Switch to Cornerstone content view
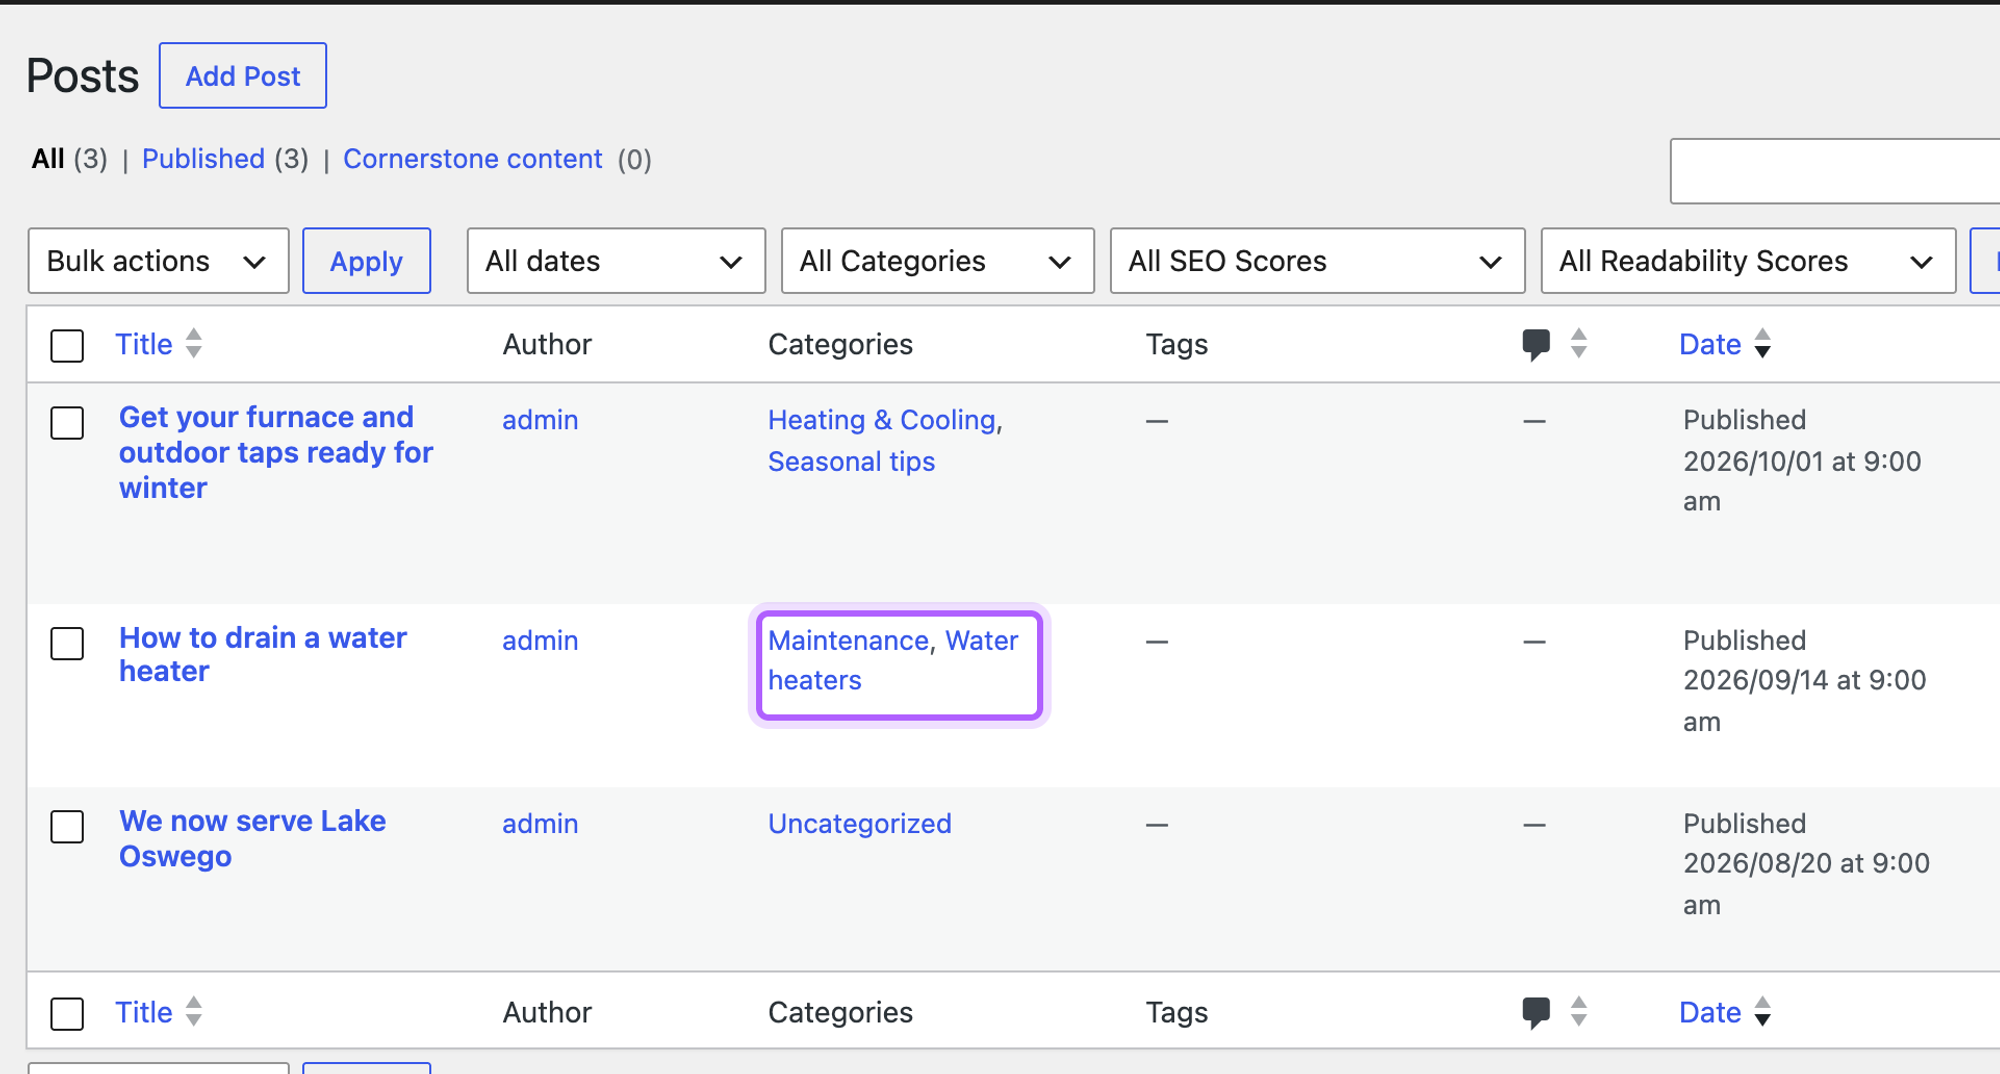 [x=473, y=159]
